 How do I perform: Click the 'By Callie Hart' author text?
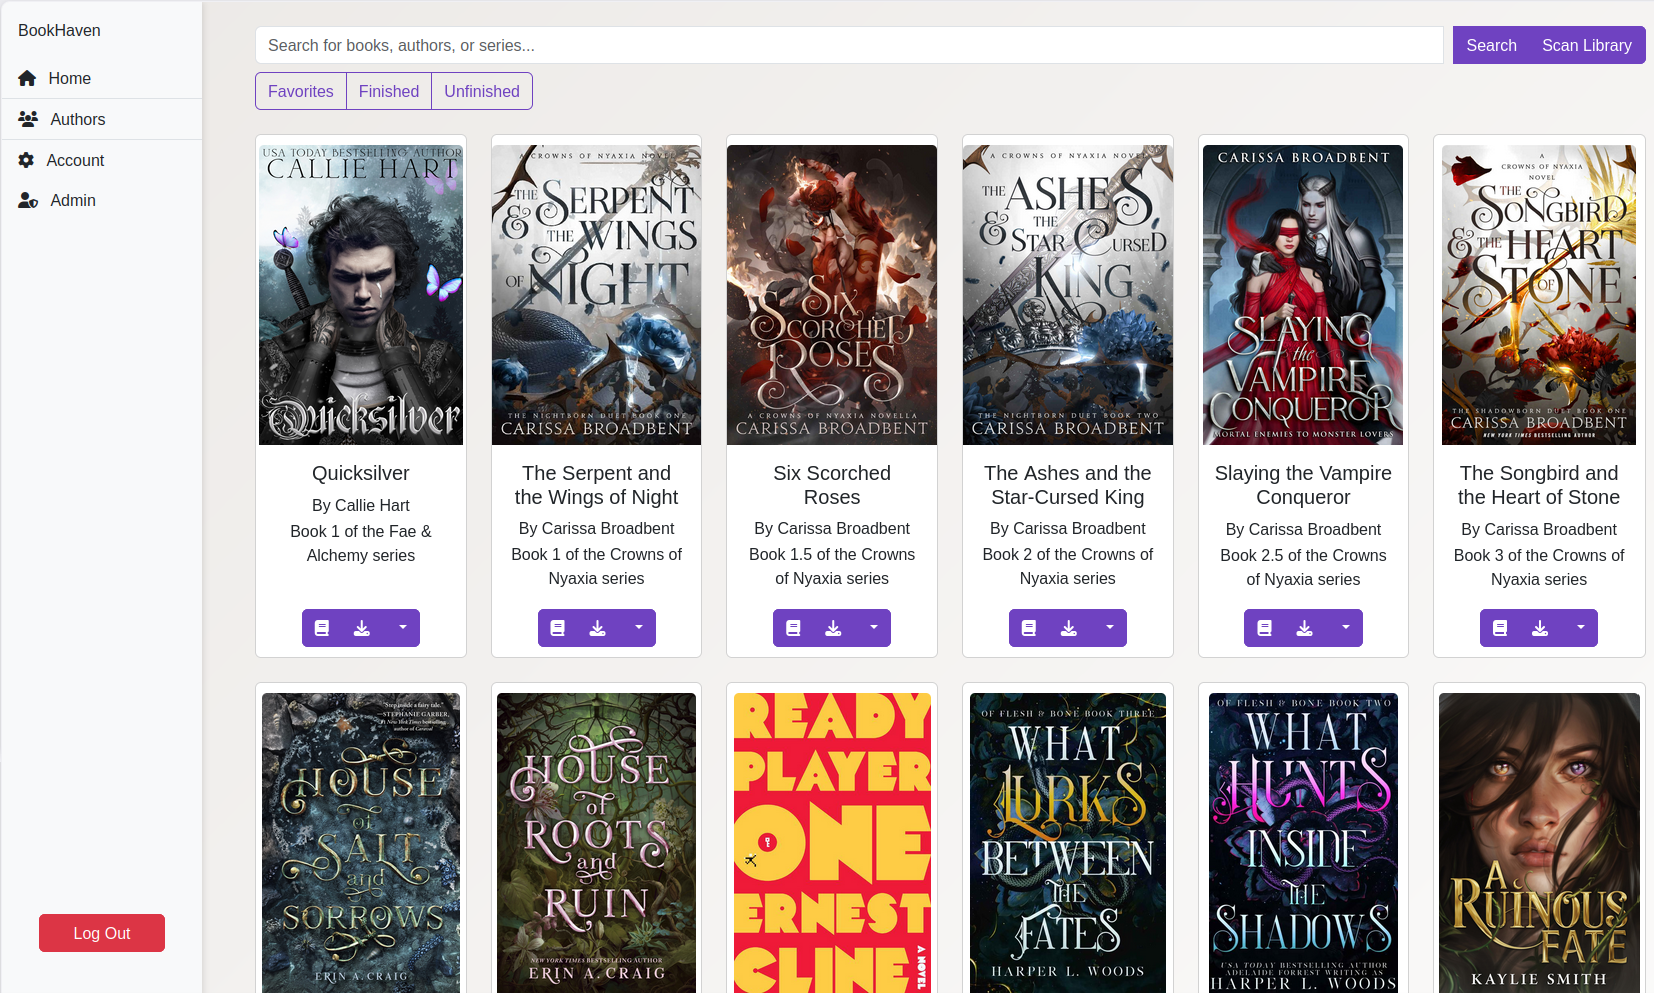coord(361,505)
